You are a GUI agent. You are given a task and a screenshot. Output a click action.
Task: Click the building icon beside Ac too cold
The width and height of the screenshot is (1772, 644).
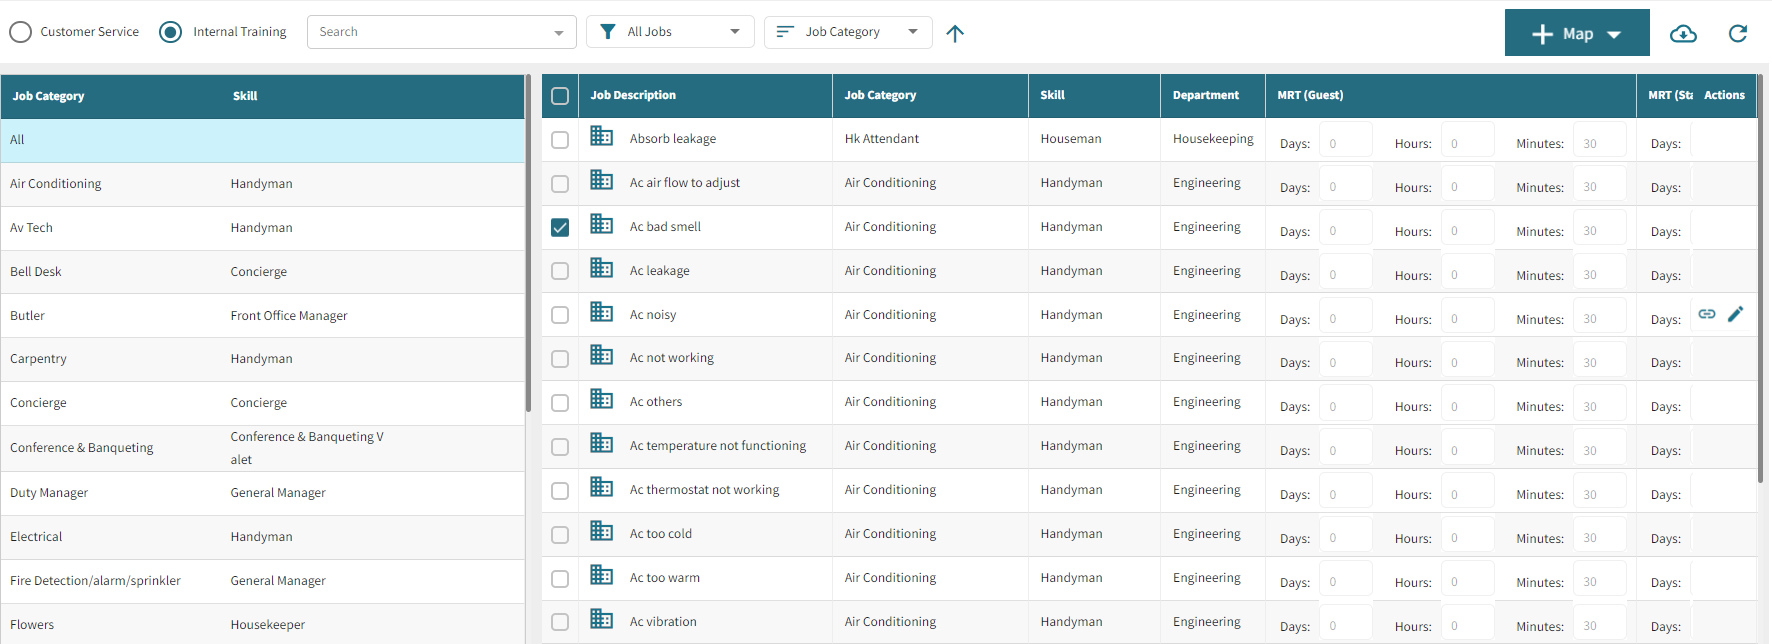(602, 531)
